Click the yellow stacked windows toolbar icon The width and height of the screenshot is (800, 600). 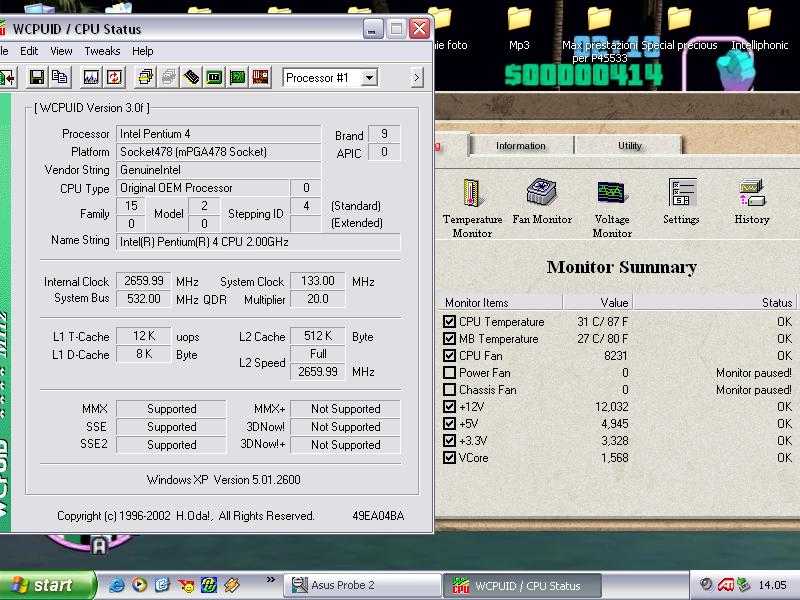pos(145,78)
